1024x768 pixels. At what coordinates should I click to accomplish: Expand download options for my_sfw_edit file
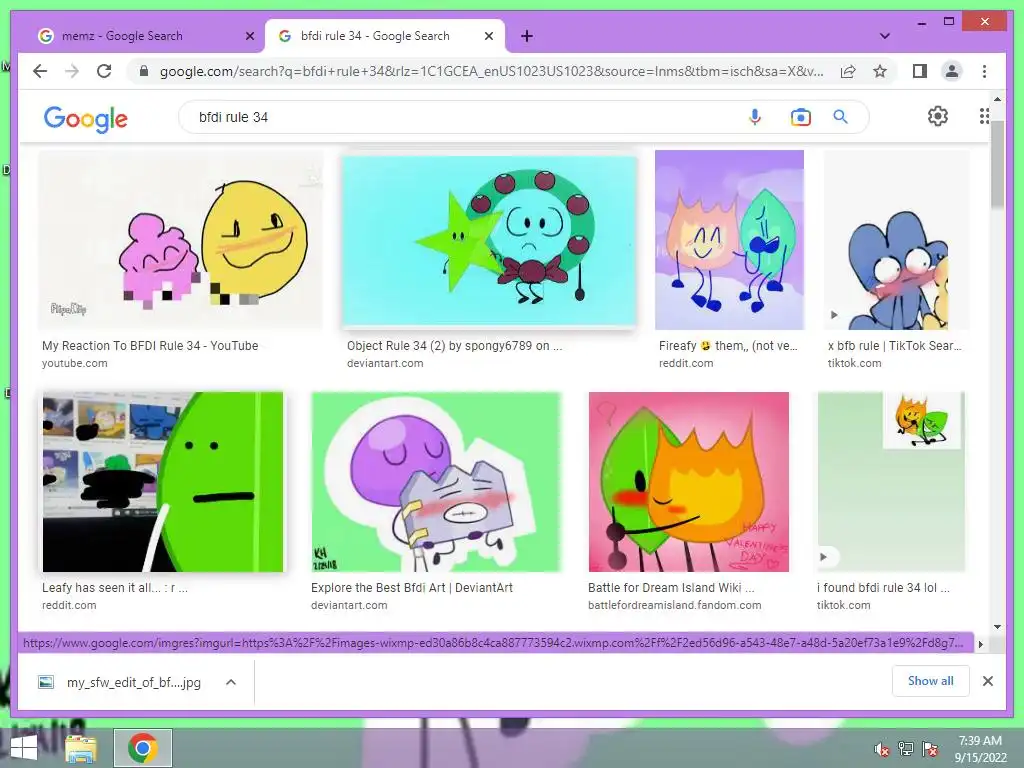231,682
